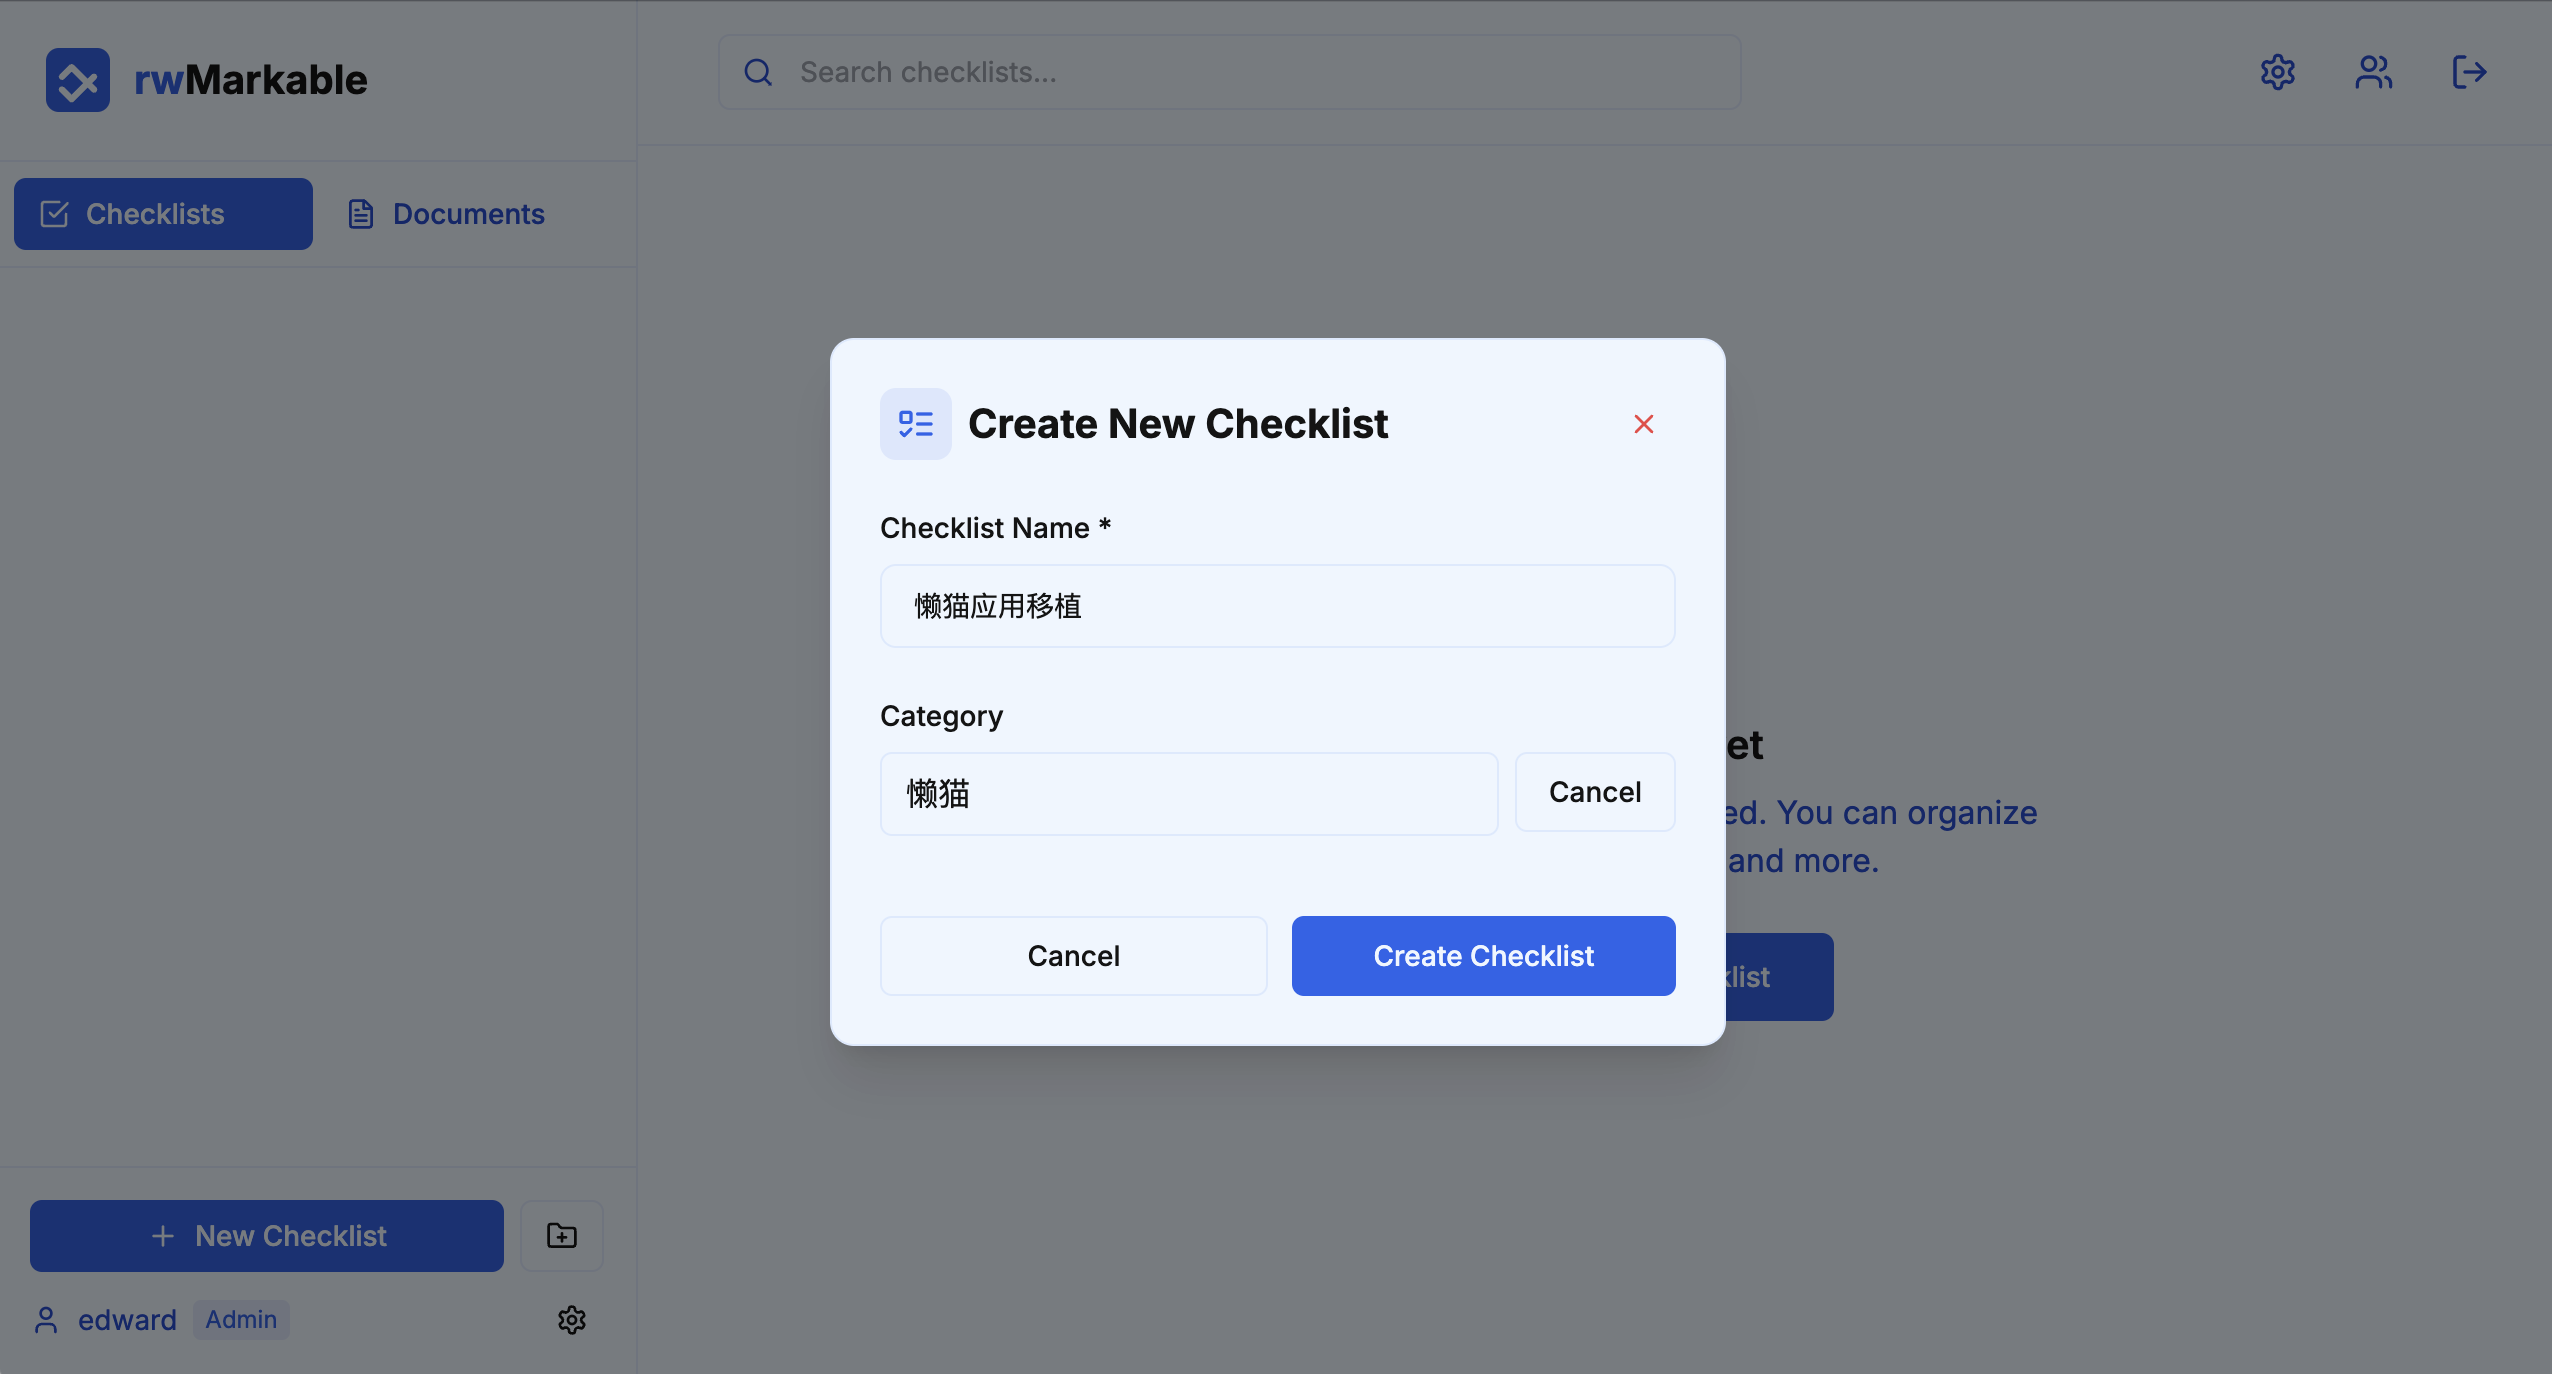Click the checklist icon in dialog header
2552x1374 pixels.
point(916,424)
